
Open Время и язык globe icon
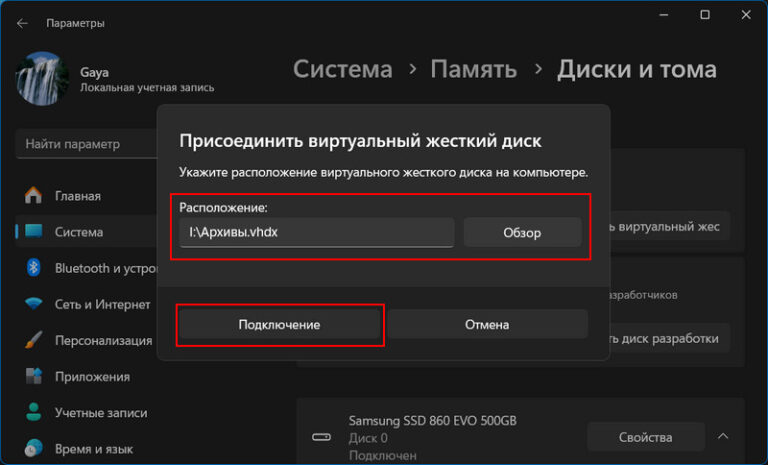tap(34, 449)
